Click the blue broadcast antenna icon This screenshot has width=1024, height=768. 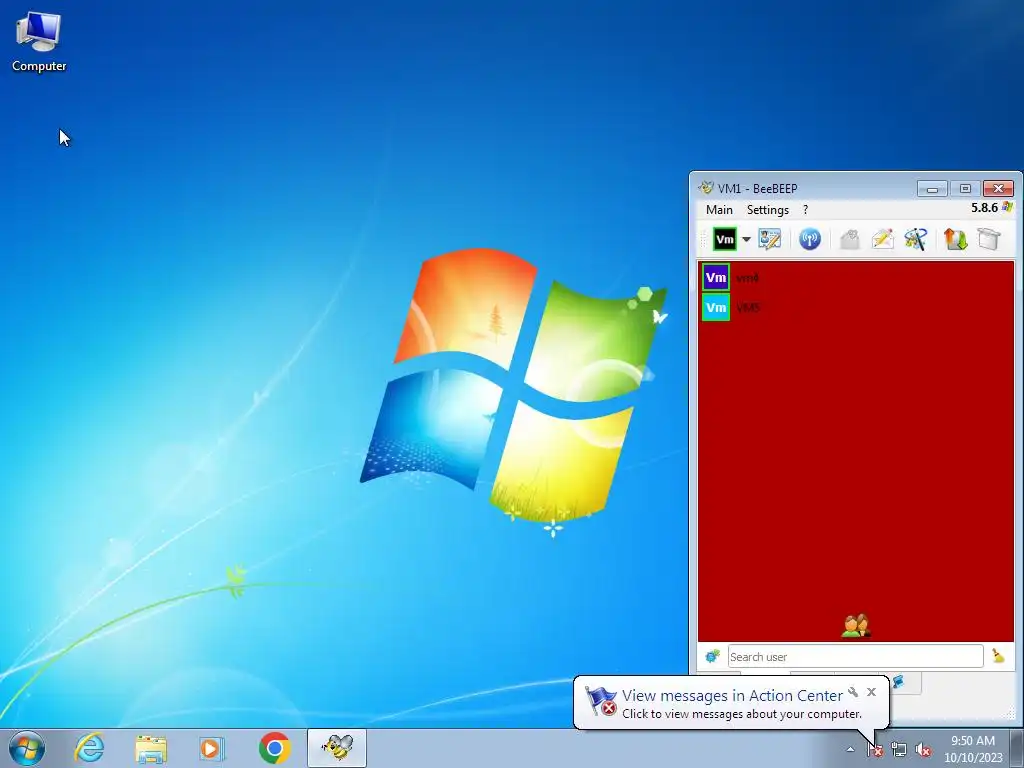[810, 239]
